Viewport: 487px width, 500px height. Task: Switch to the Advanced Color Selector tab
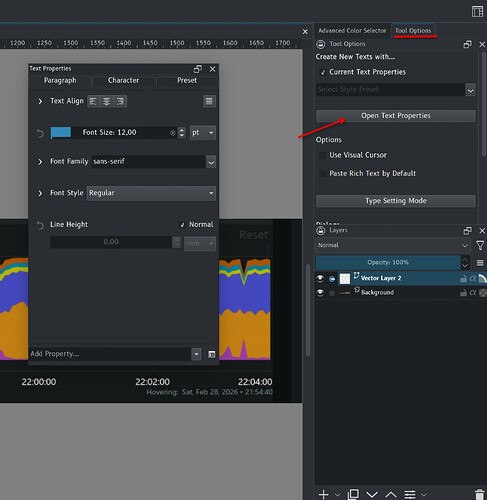point(352,31)
